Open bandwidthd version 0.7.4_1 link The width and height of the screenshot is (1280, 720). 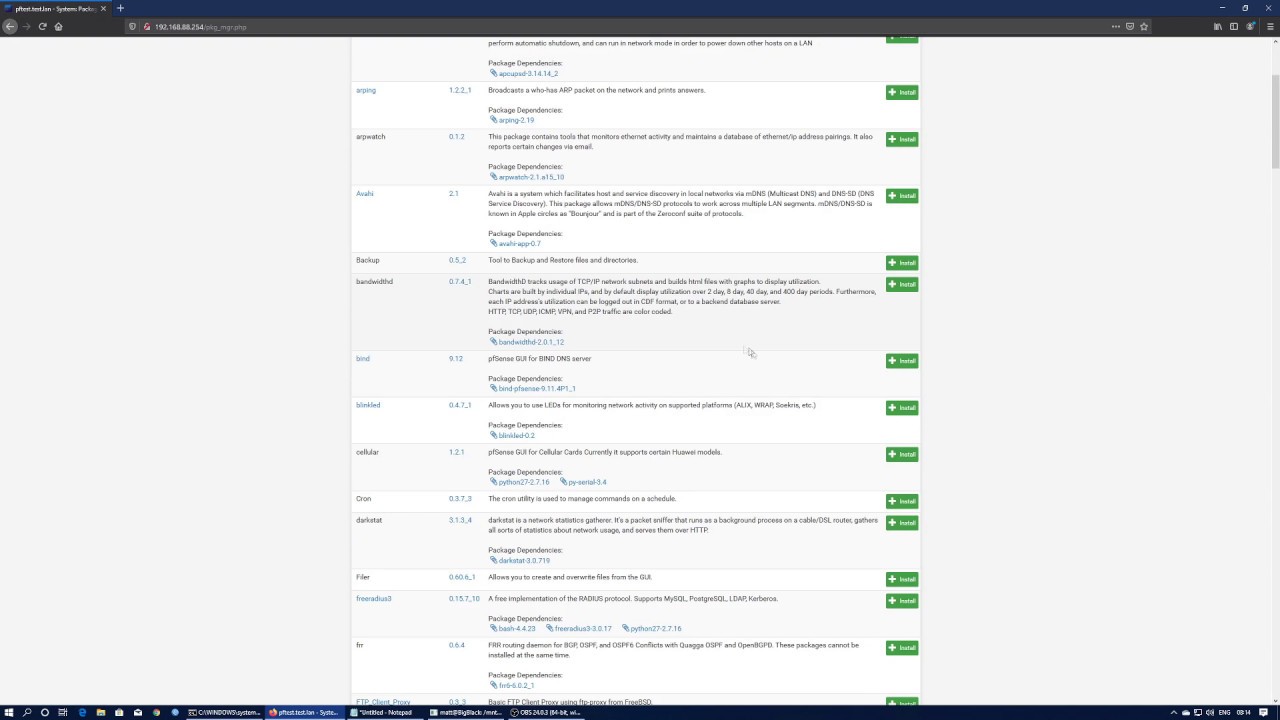460,281
